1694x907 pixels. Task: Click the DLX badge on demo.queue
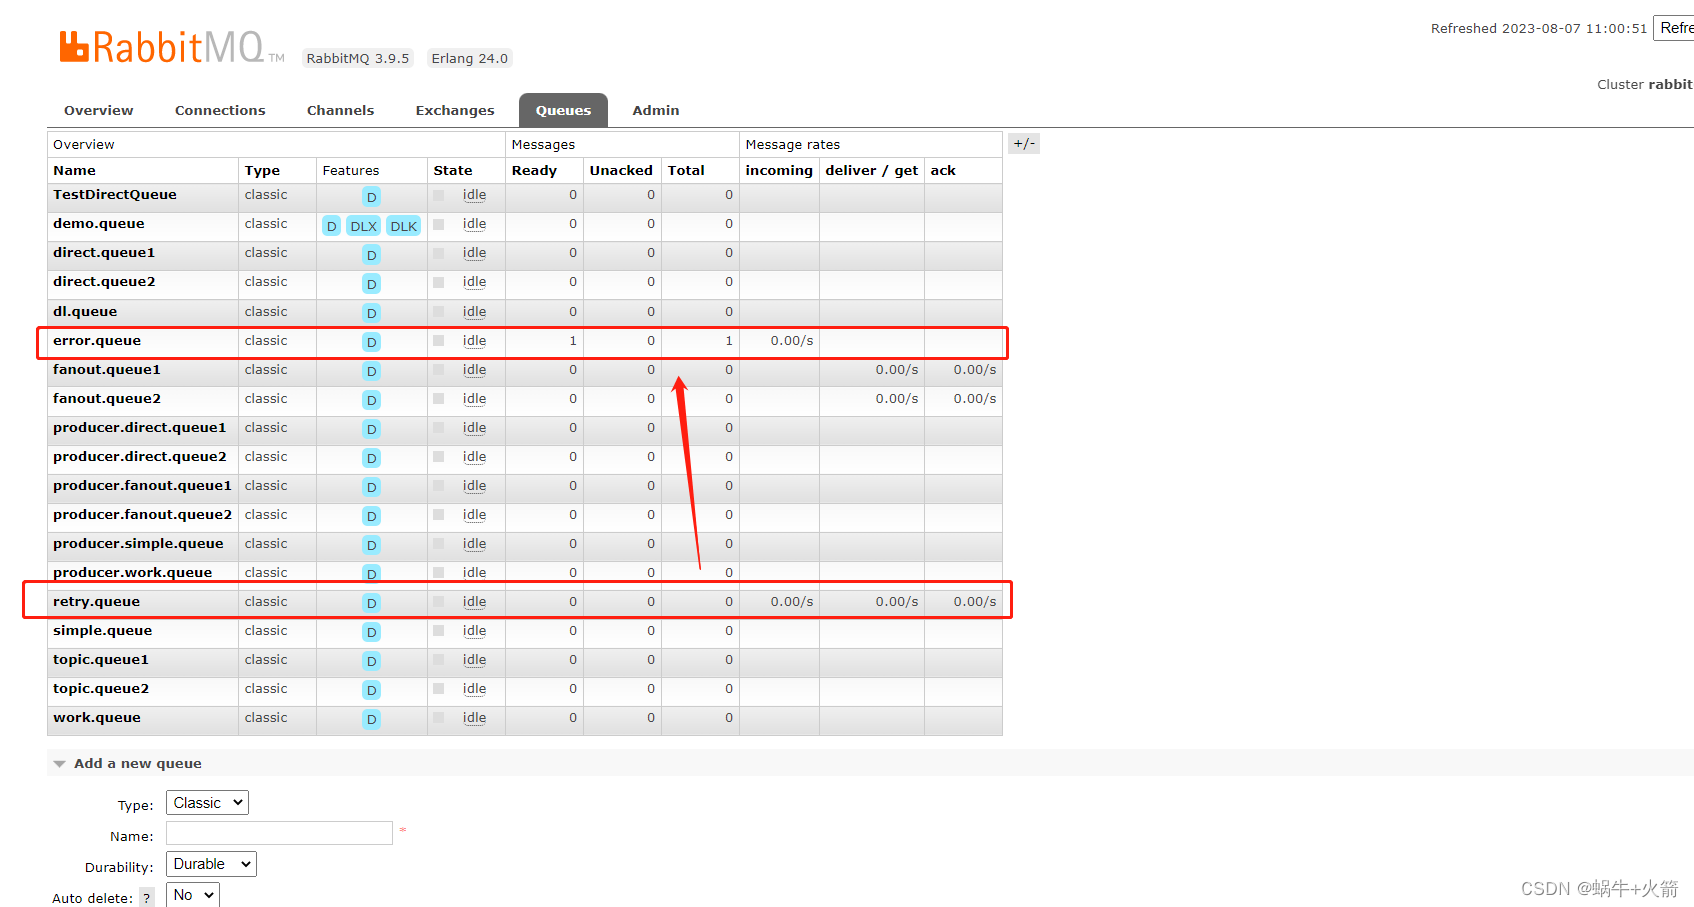[x=364, y=226]
